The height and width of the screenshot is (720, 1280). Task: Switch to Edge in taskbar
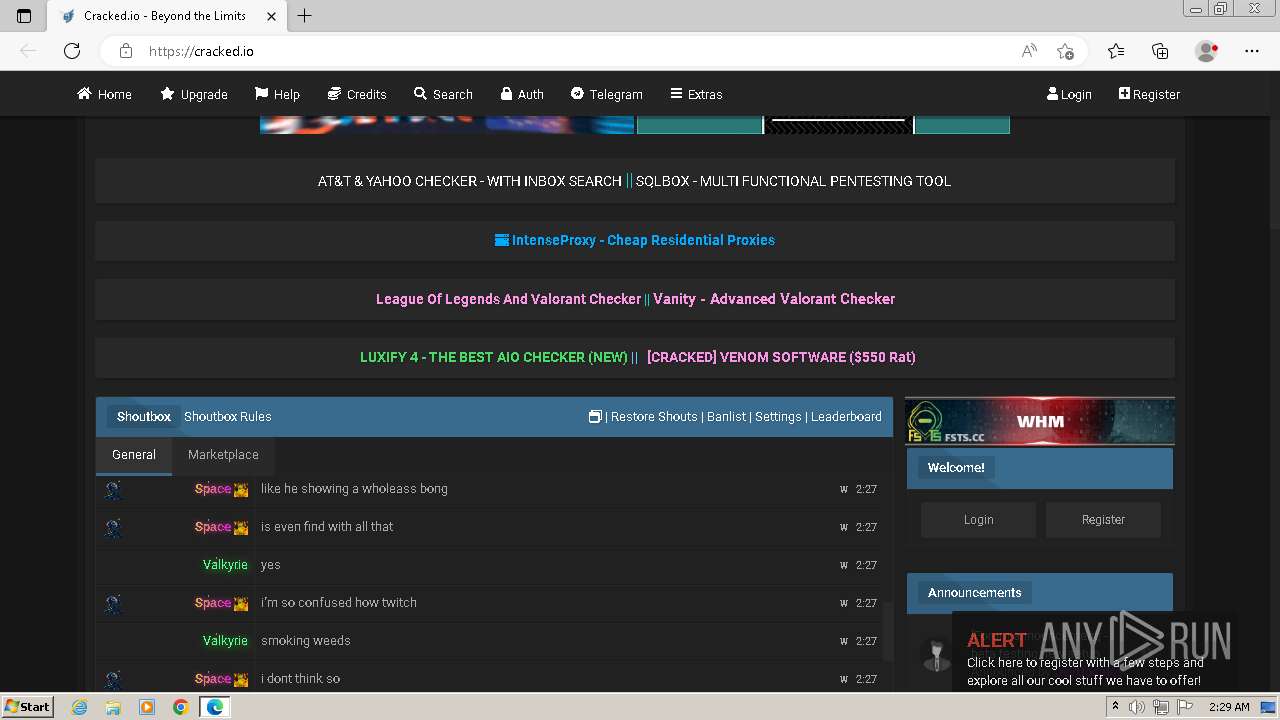pos(215,707)
